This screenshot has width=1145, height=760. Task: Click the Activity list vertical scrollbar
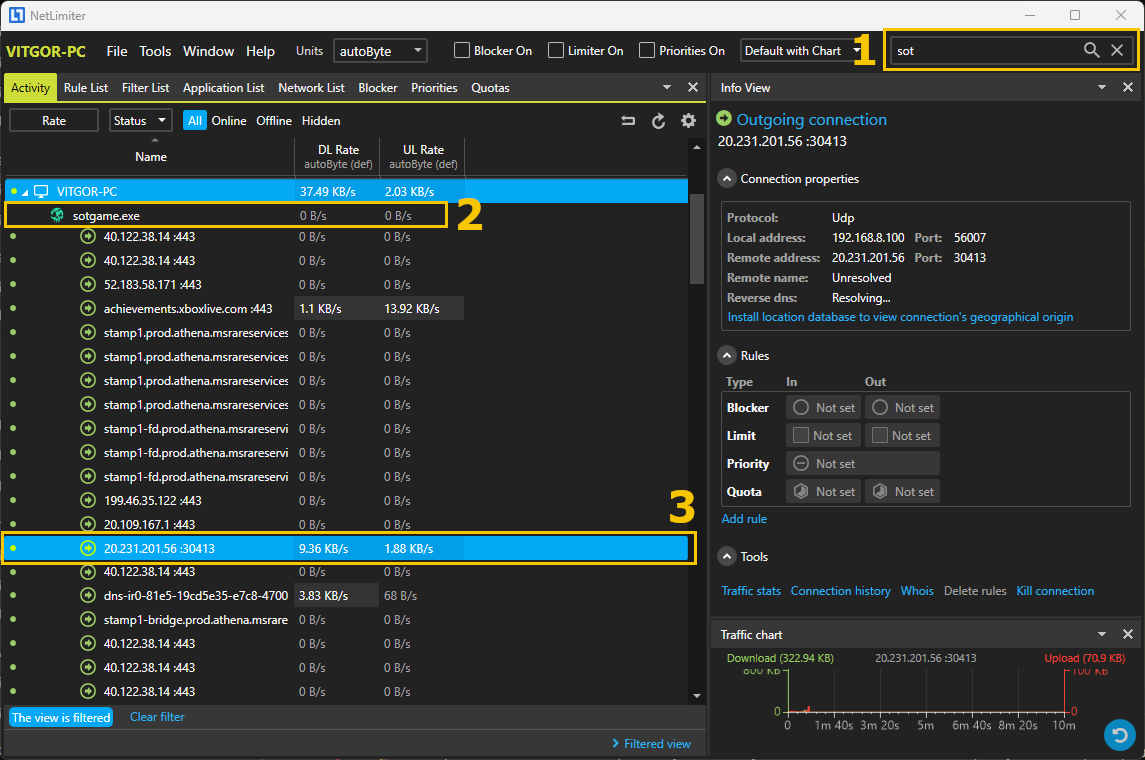[x=696, y=240]
